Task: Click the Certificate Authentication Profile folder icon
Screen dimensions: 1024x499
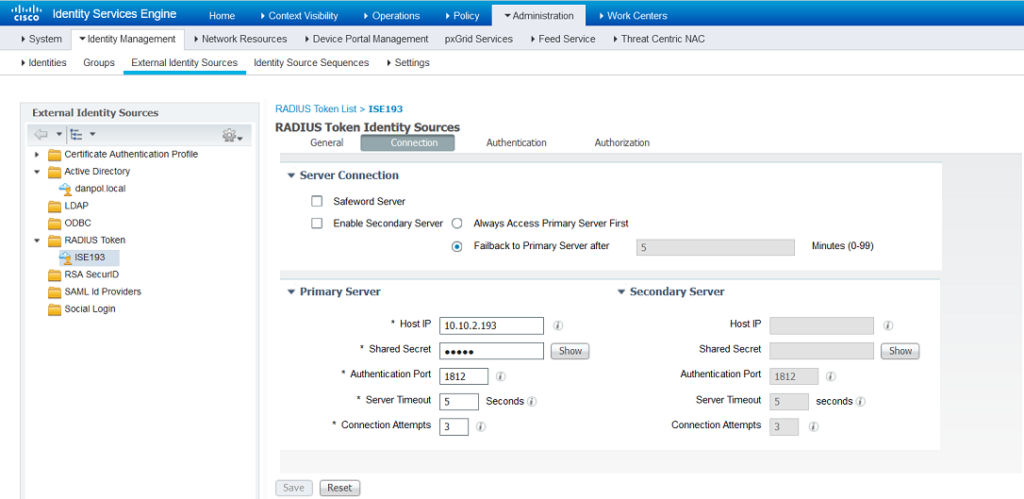Action: tap(55, 155)
